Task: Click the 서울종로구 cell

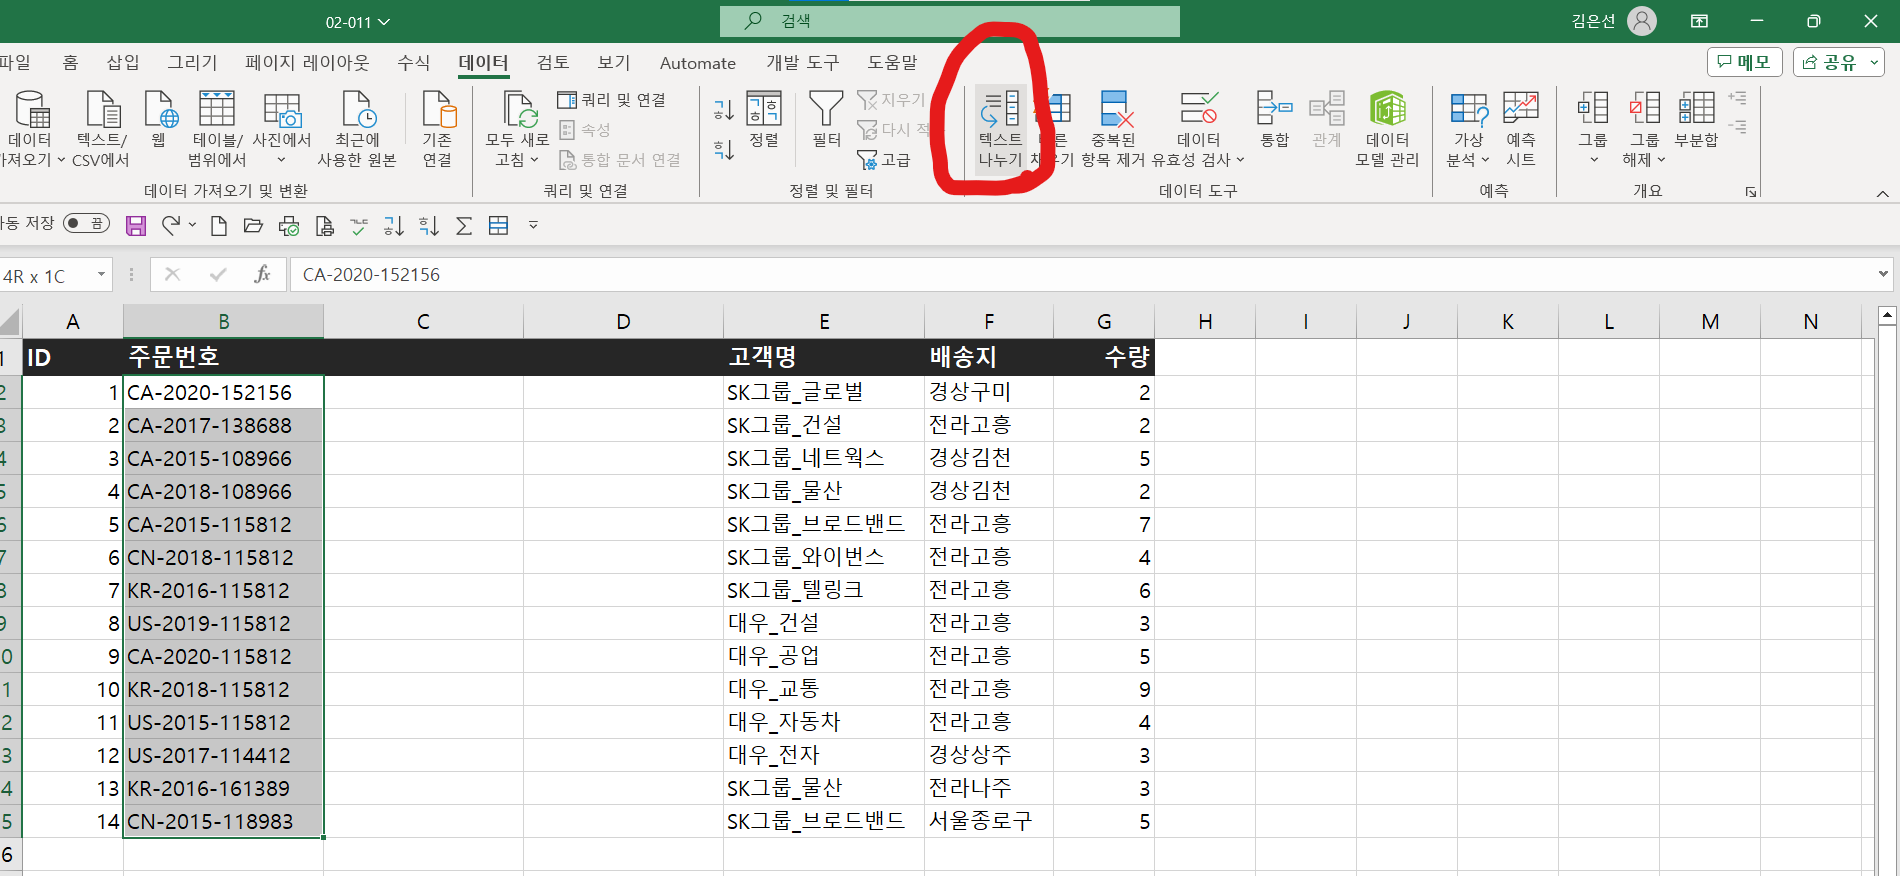Action: point(989,821)
